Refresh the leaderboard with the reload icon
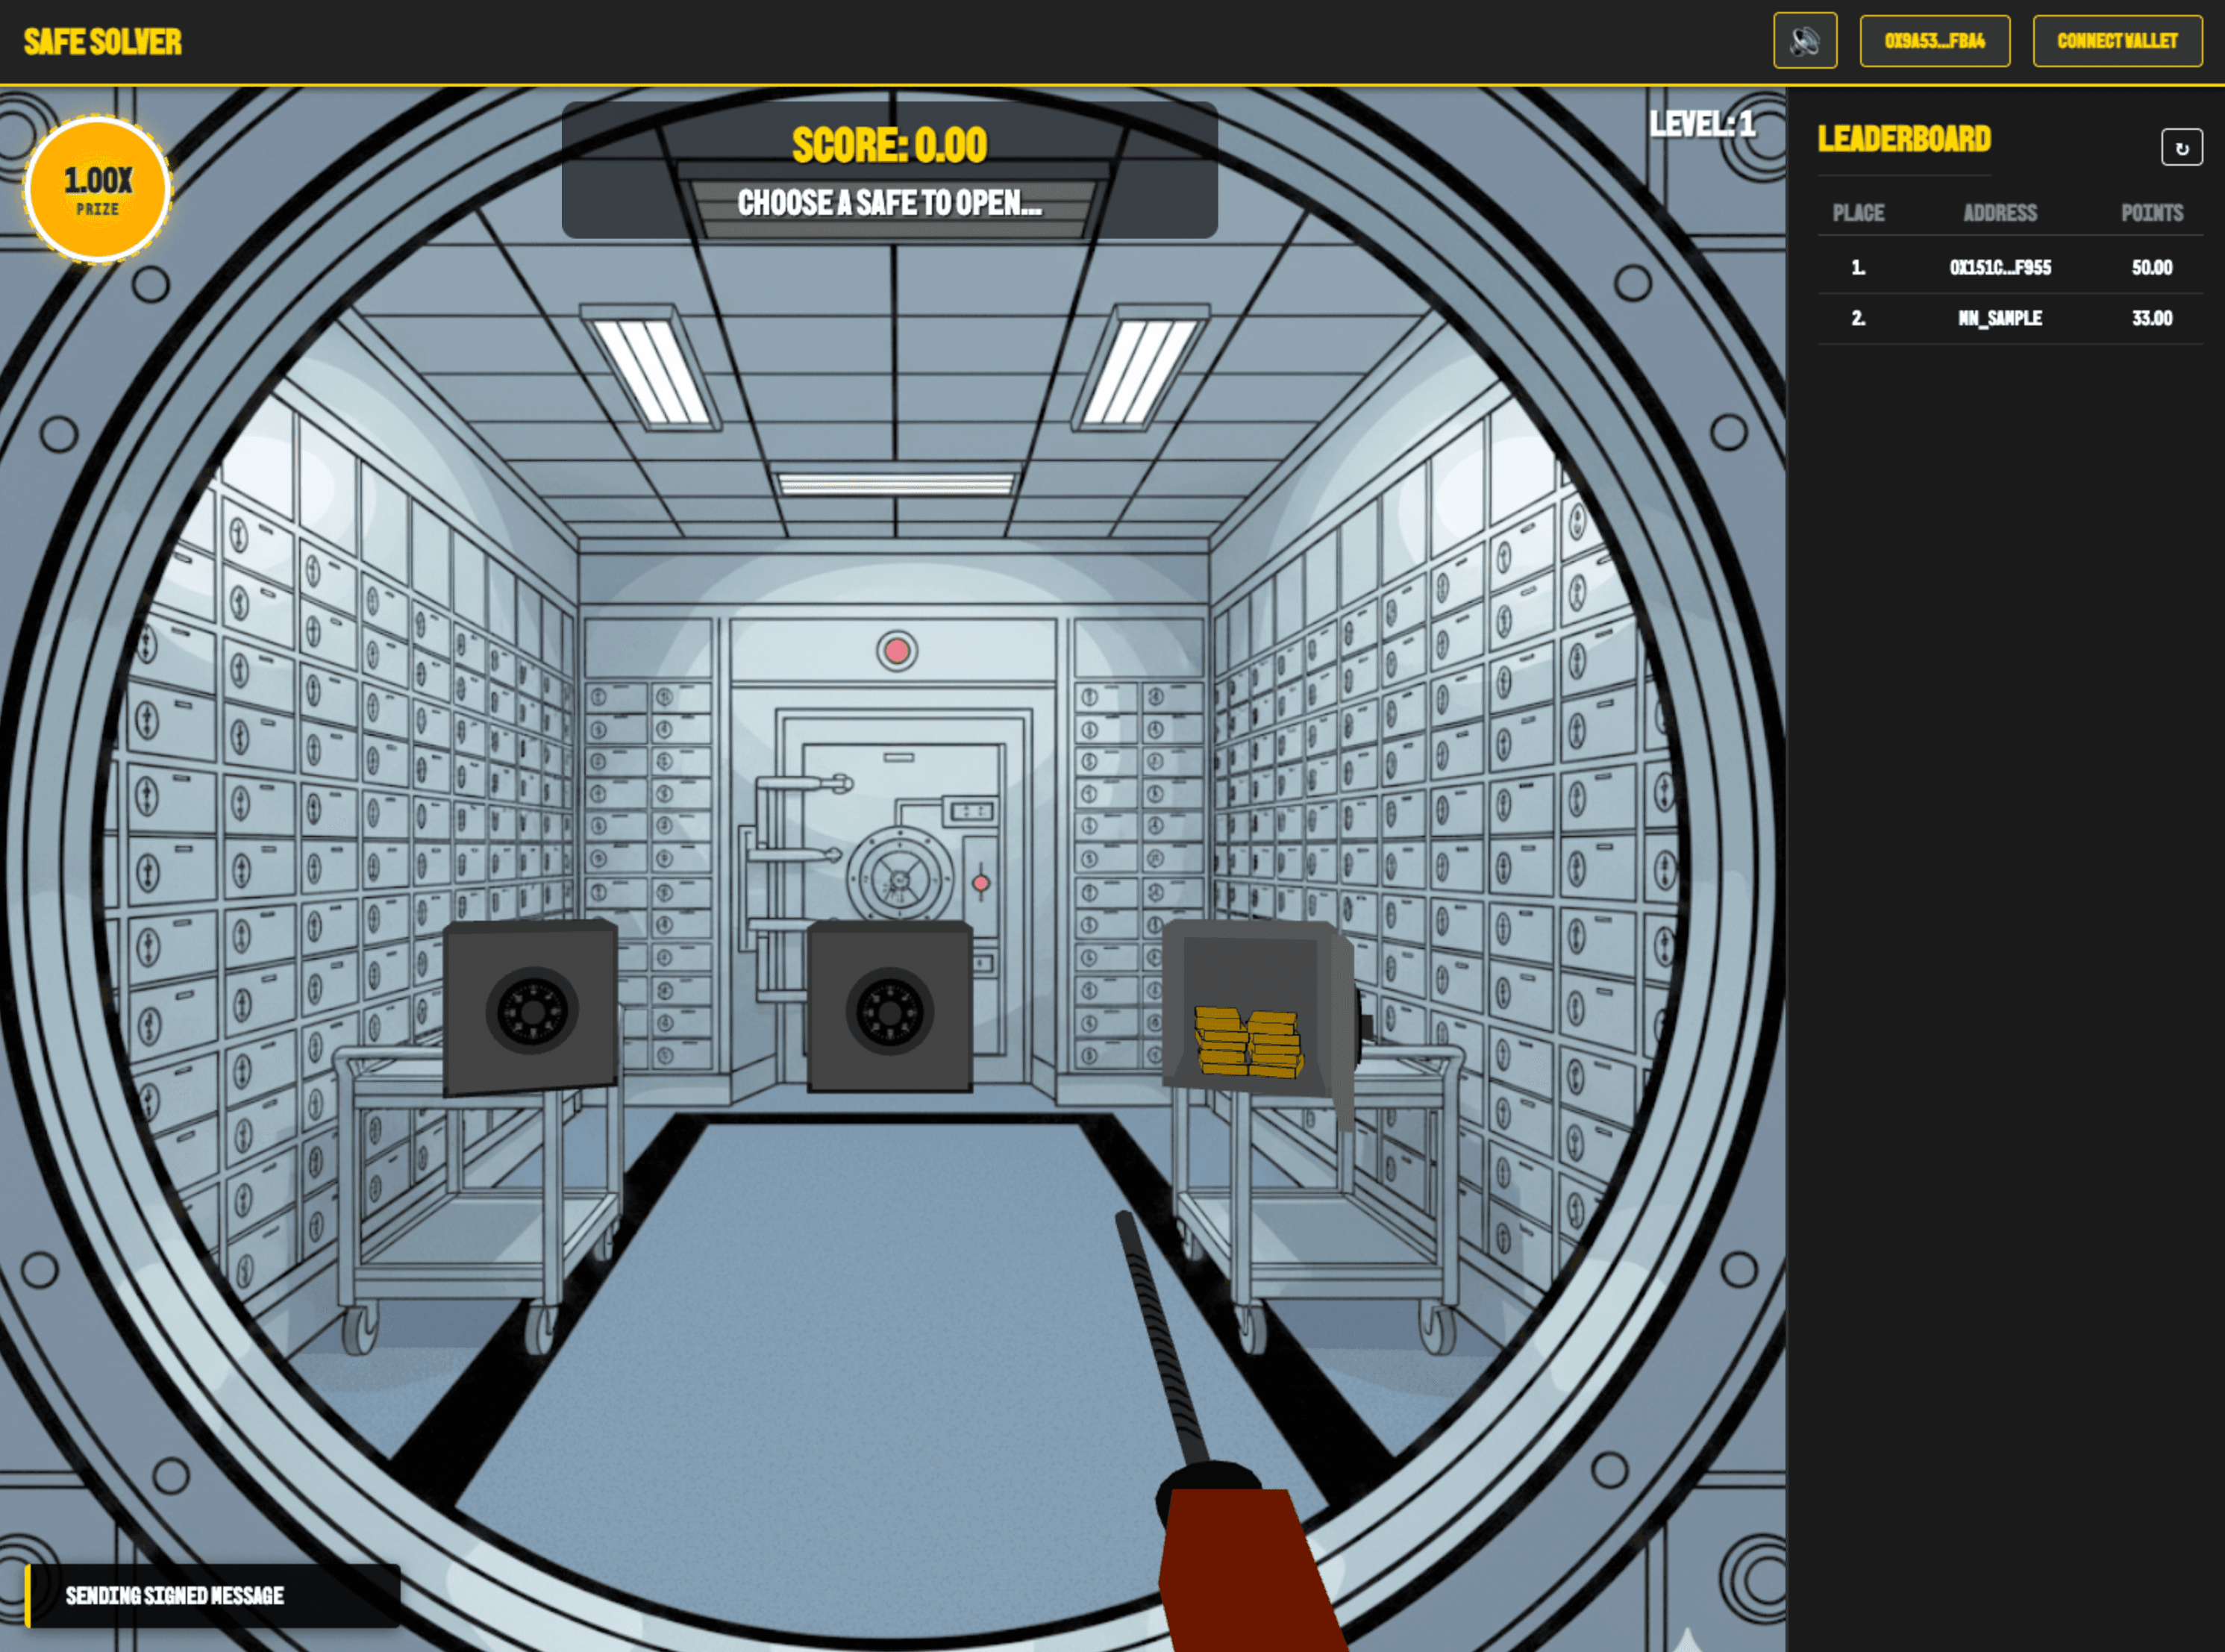The height and width of the screenshot is (1652, 2225). [x=2181, y=148]
